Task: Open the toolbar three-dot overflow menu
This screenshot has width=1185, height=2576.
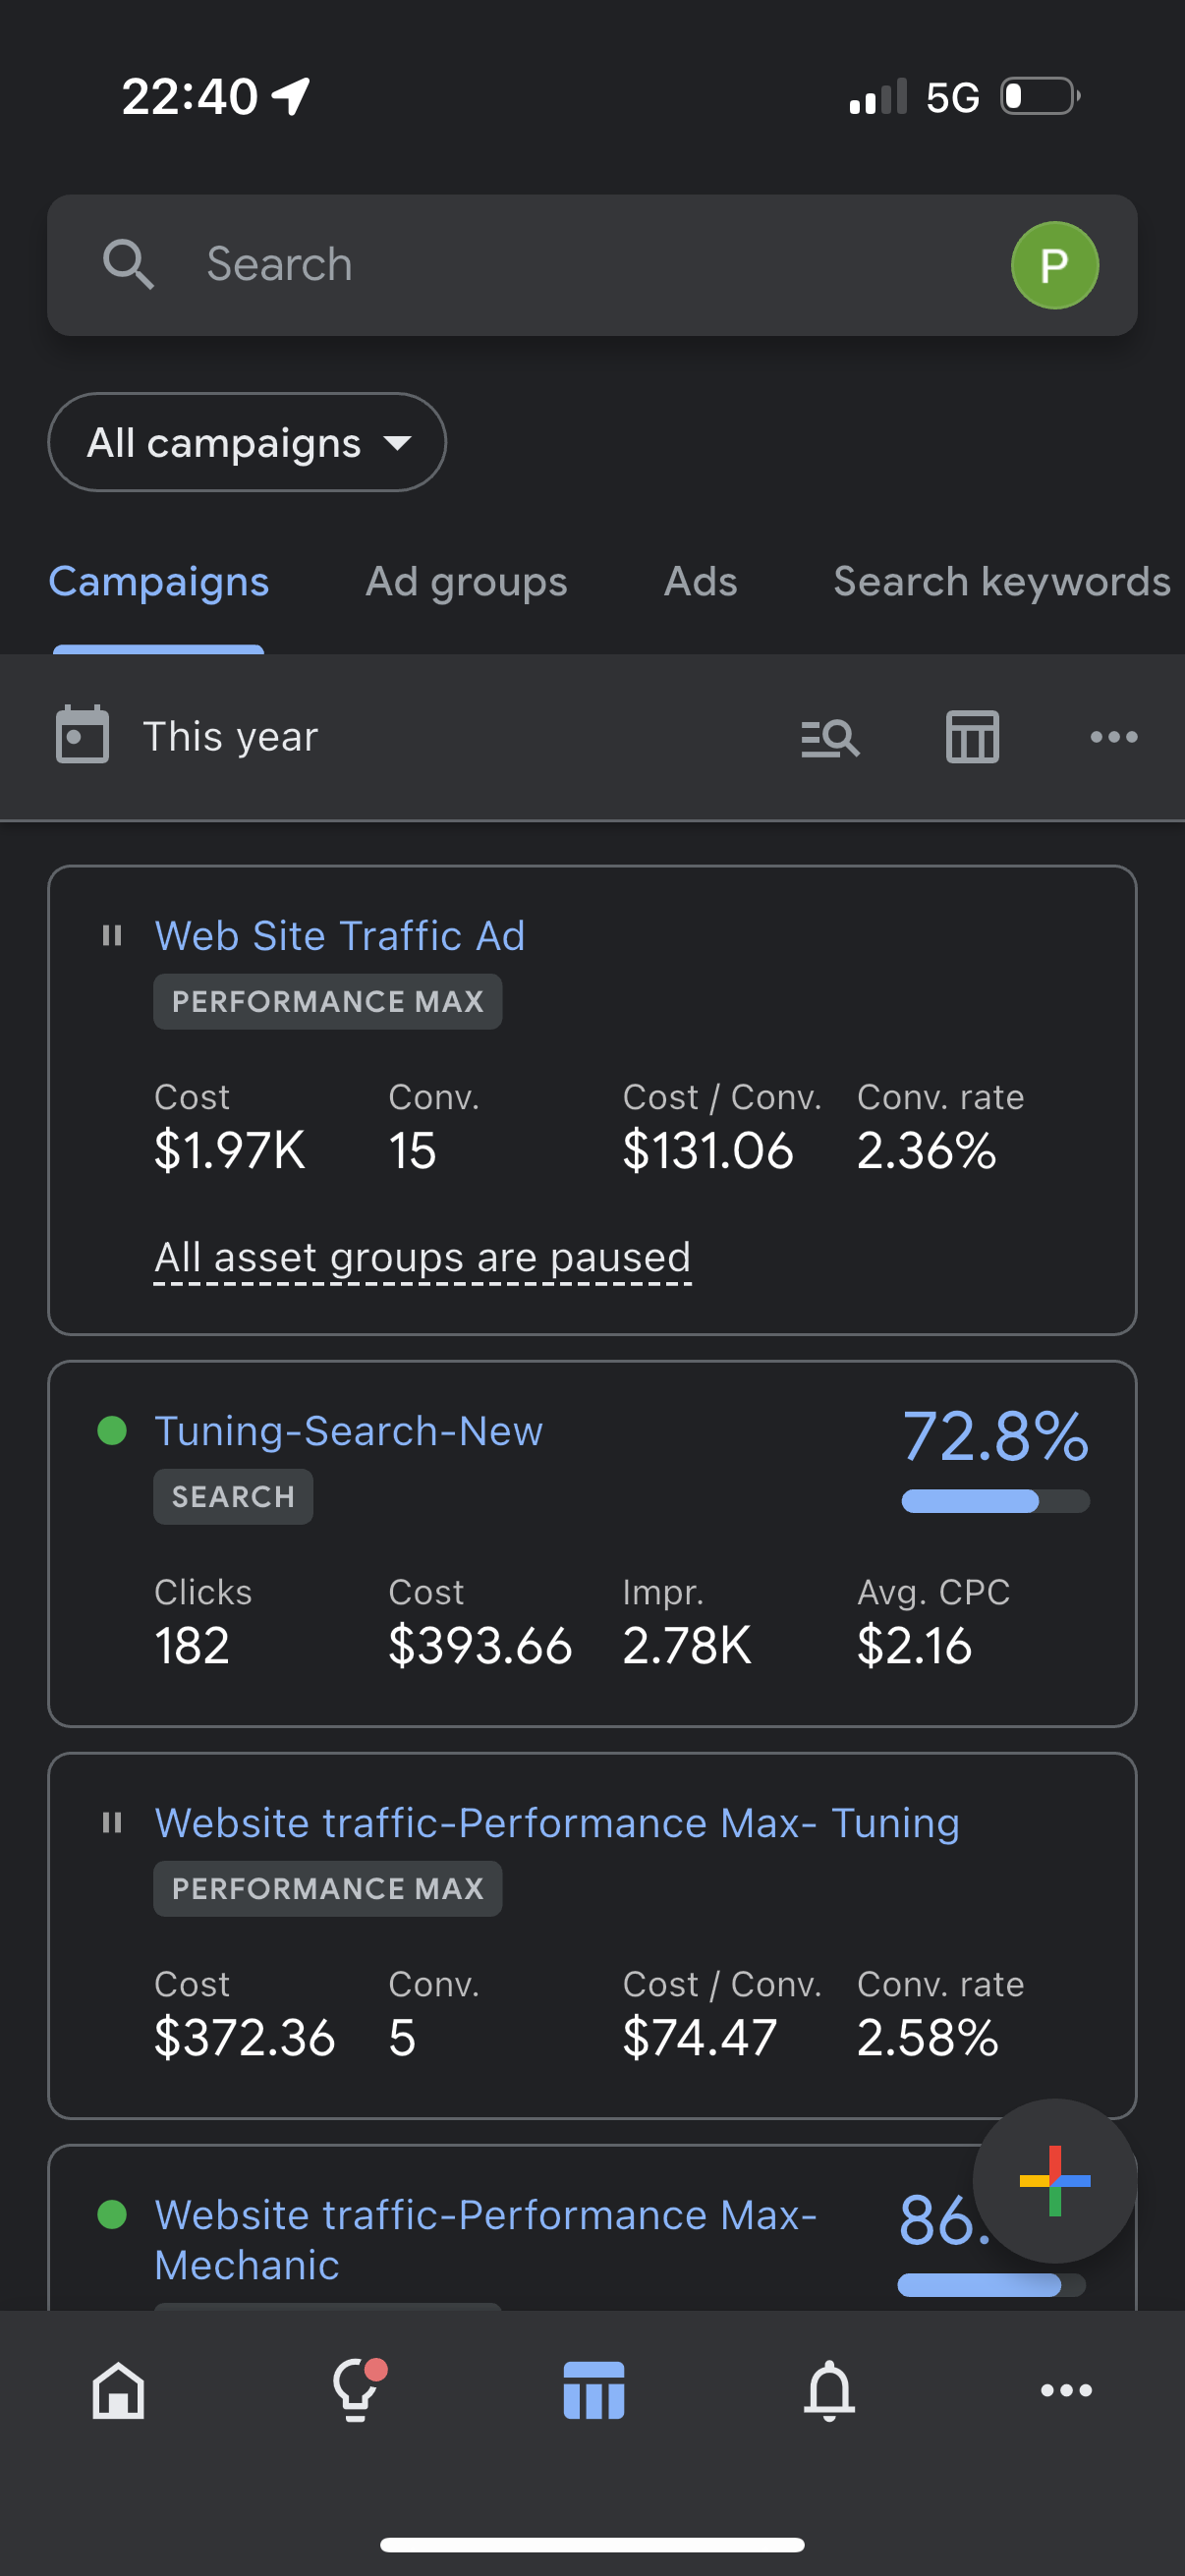Action: (1113, 738)
